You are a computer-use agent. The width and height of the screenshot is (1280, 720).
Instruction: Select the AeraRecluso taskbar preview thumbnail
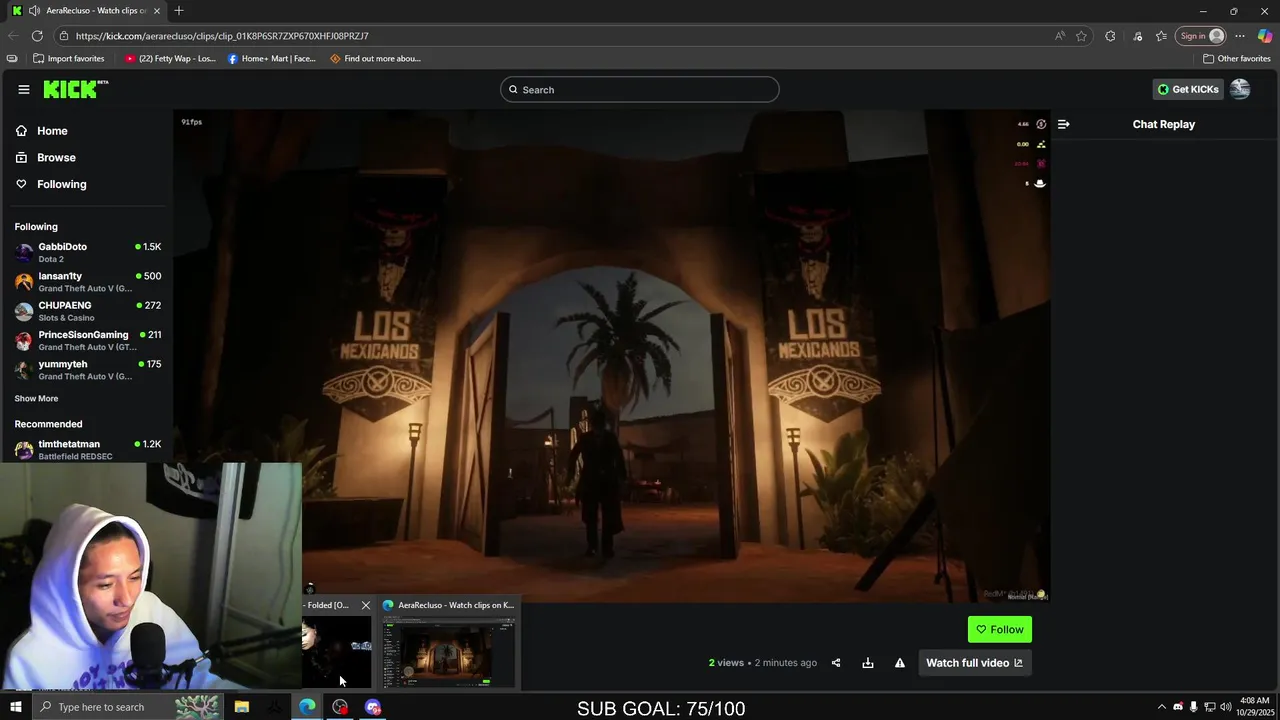pyautogui.click(x=449, y=652)
